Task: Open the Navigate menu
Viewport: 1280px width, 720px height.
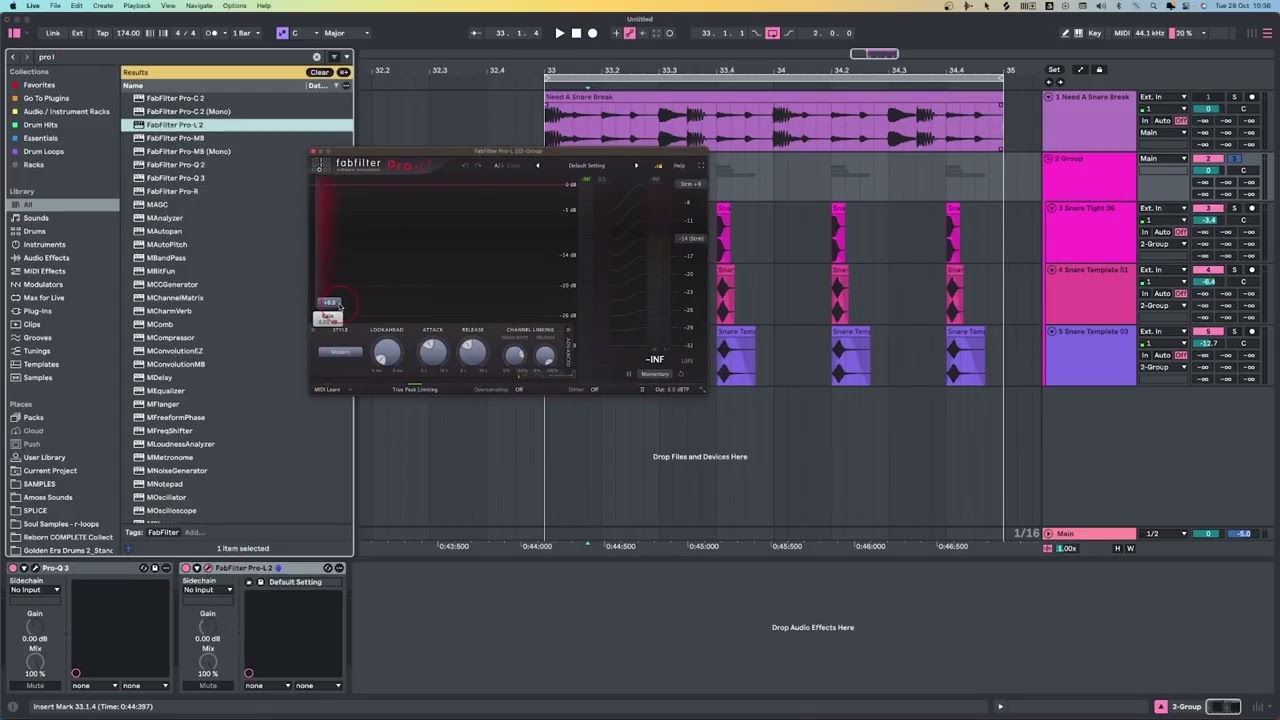Action: point(199,6)
